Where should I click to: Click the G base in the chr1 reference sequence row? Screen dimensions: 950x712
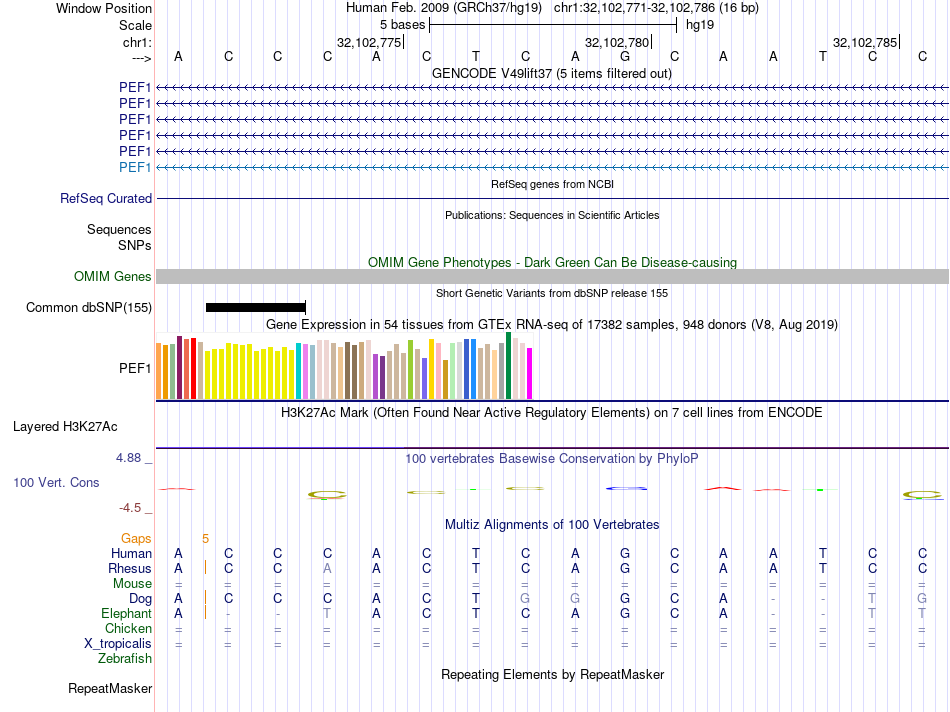click(625, 56)
